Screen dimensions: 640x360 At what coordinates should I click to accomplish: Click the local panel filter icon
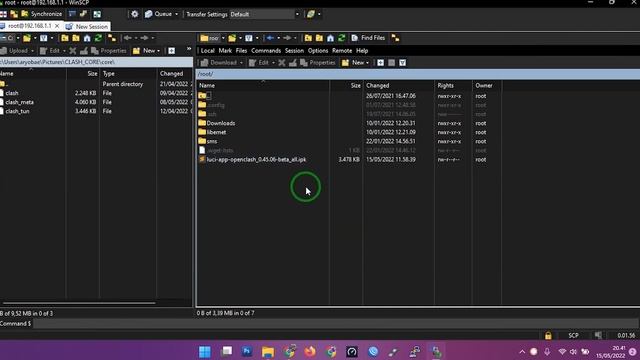43,38
